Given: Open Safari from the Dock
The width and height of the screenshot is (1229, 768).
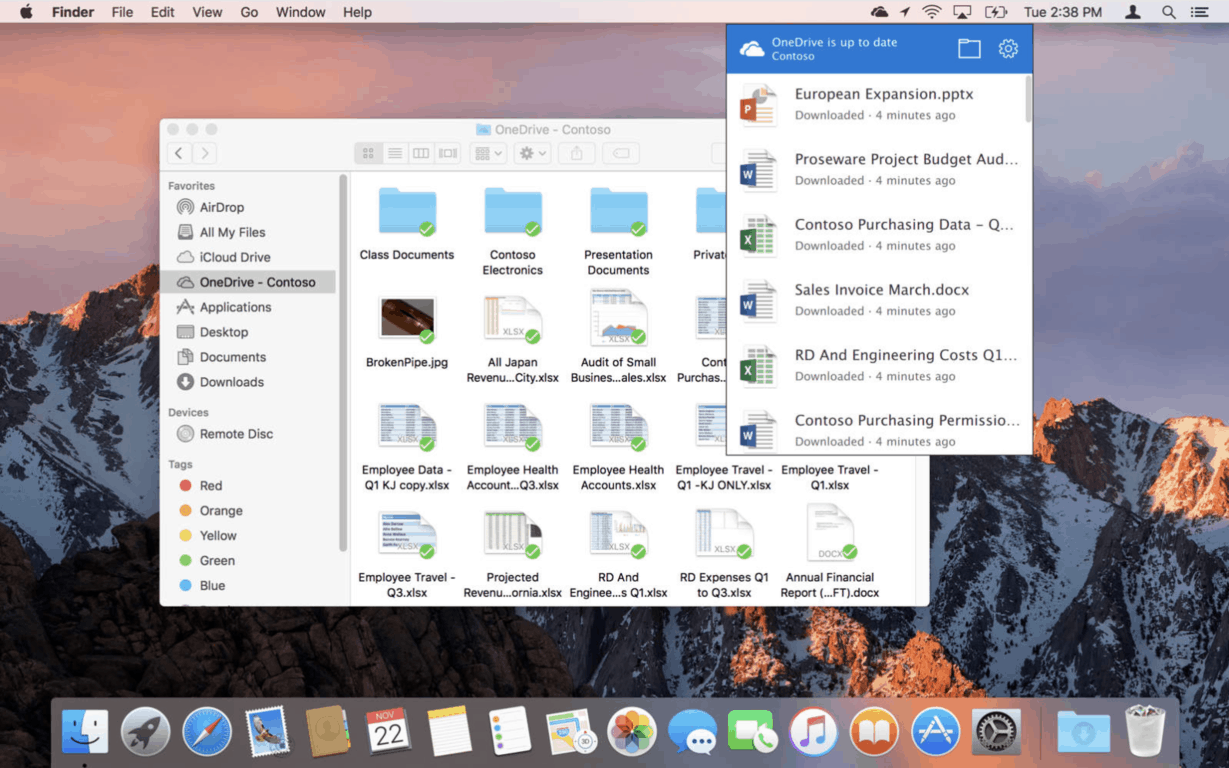Looking at the screenshot, I should click(x=207, y=732).
